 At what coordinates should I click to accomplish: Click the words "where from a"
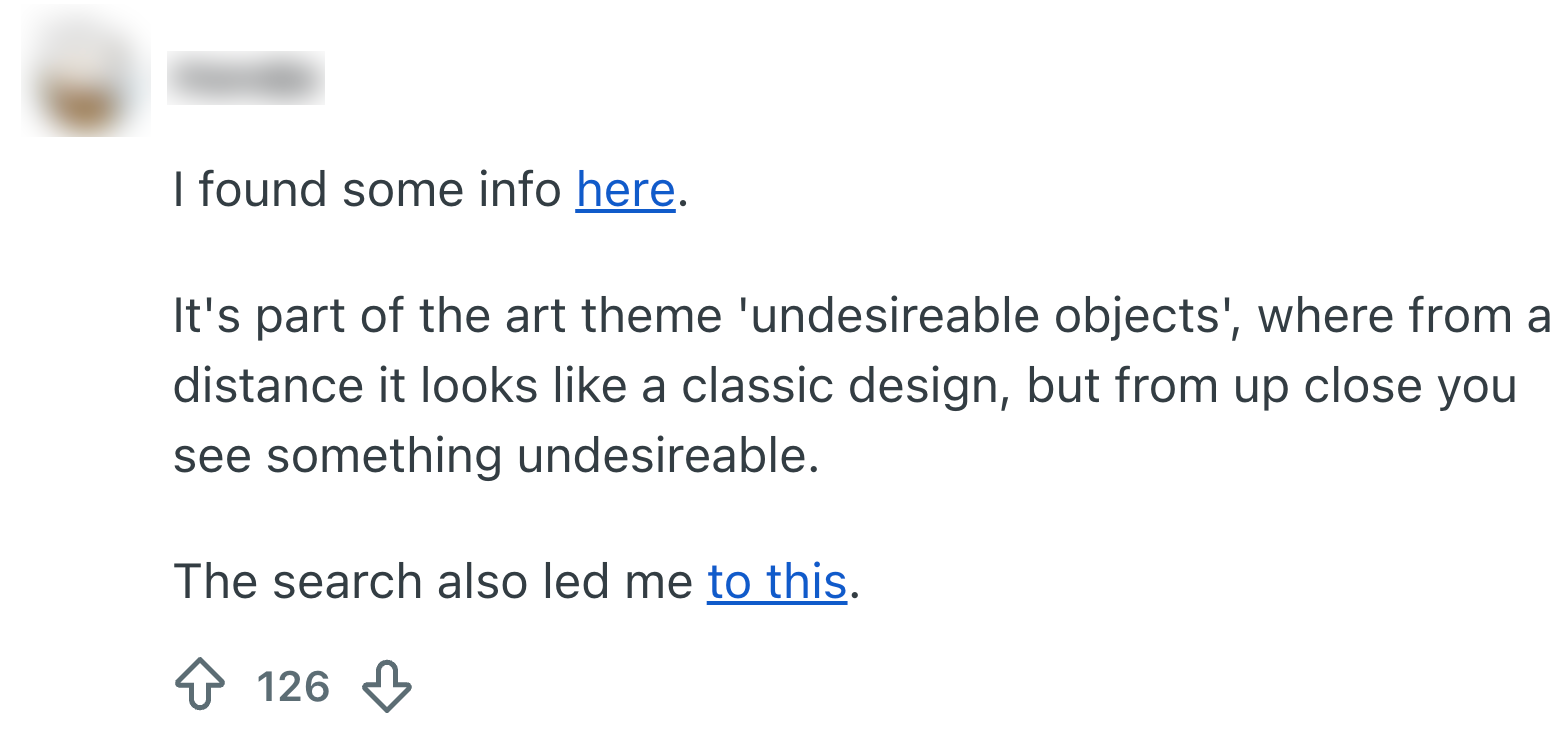[x=1403, y=316]
